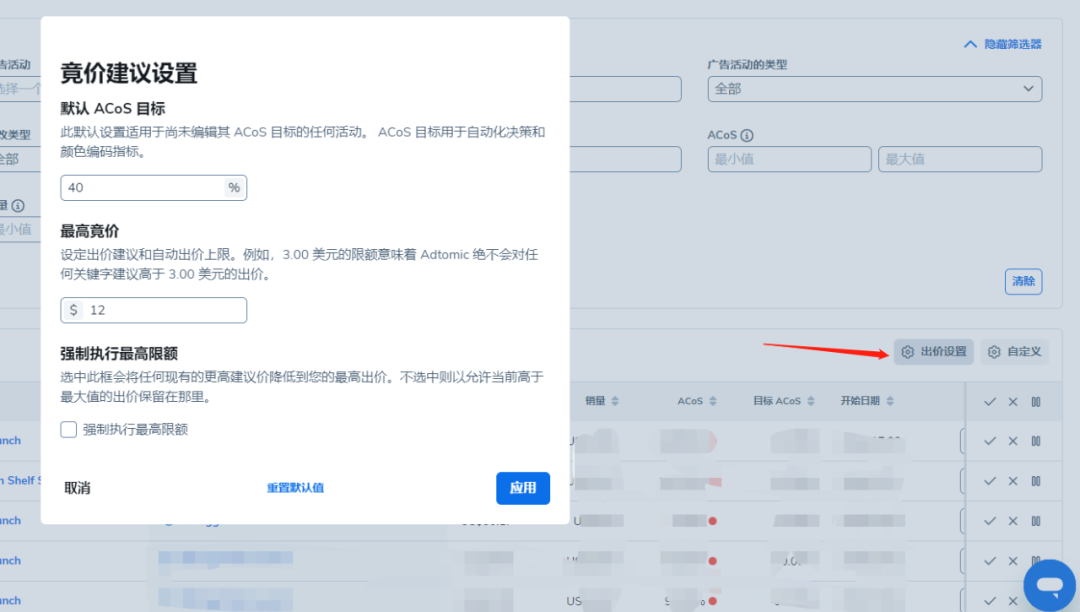Image resolution: width=1080 pixels, height=612 pixels.
Task: Click the check mark to accept first row suggestion
Action: (x=990, y=440)
